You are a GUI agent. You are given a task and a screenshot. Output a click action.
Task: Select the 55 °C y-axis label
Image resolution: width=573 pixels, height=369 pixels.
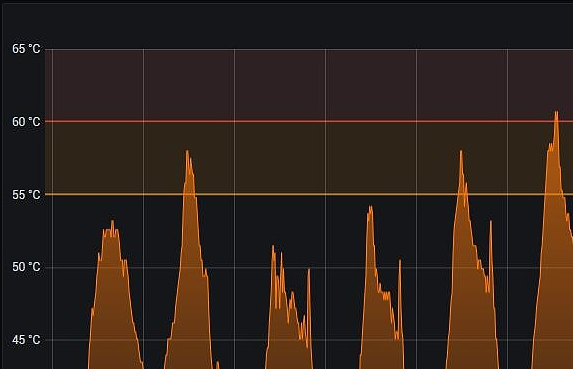click(26, 195)
